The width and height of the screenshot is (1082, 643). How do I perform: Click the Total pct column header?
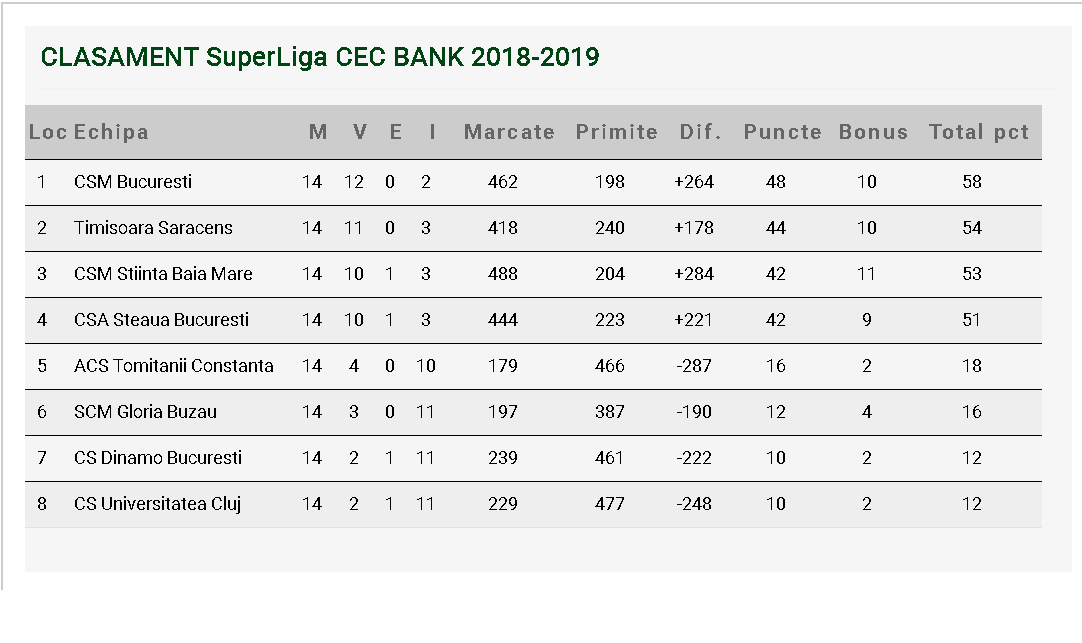[x=978, y=132]
